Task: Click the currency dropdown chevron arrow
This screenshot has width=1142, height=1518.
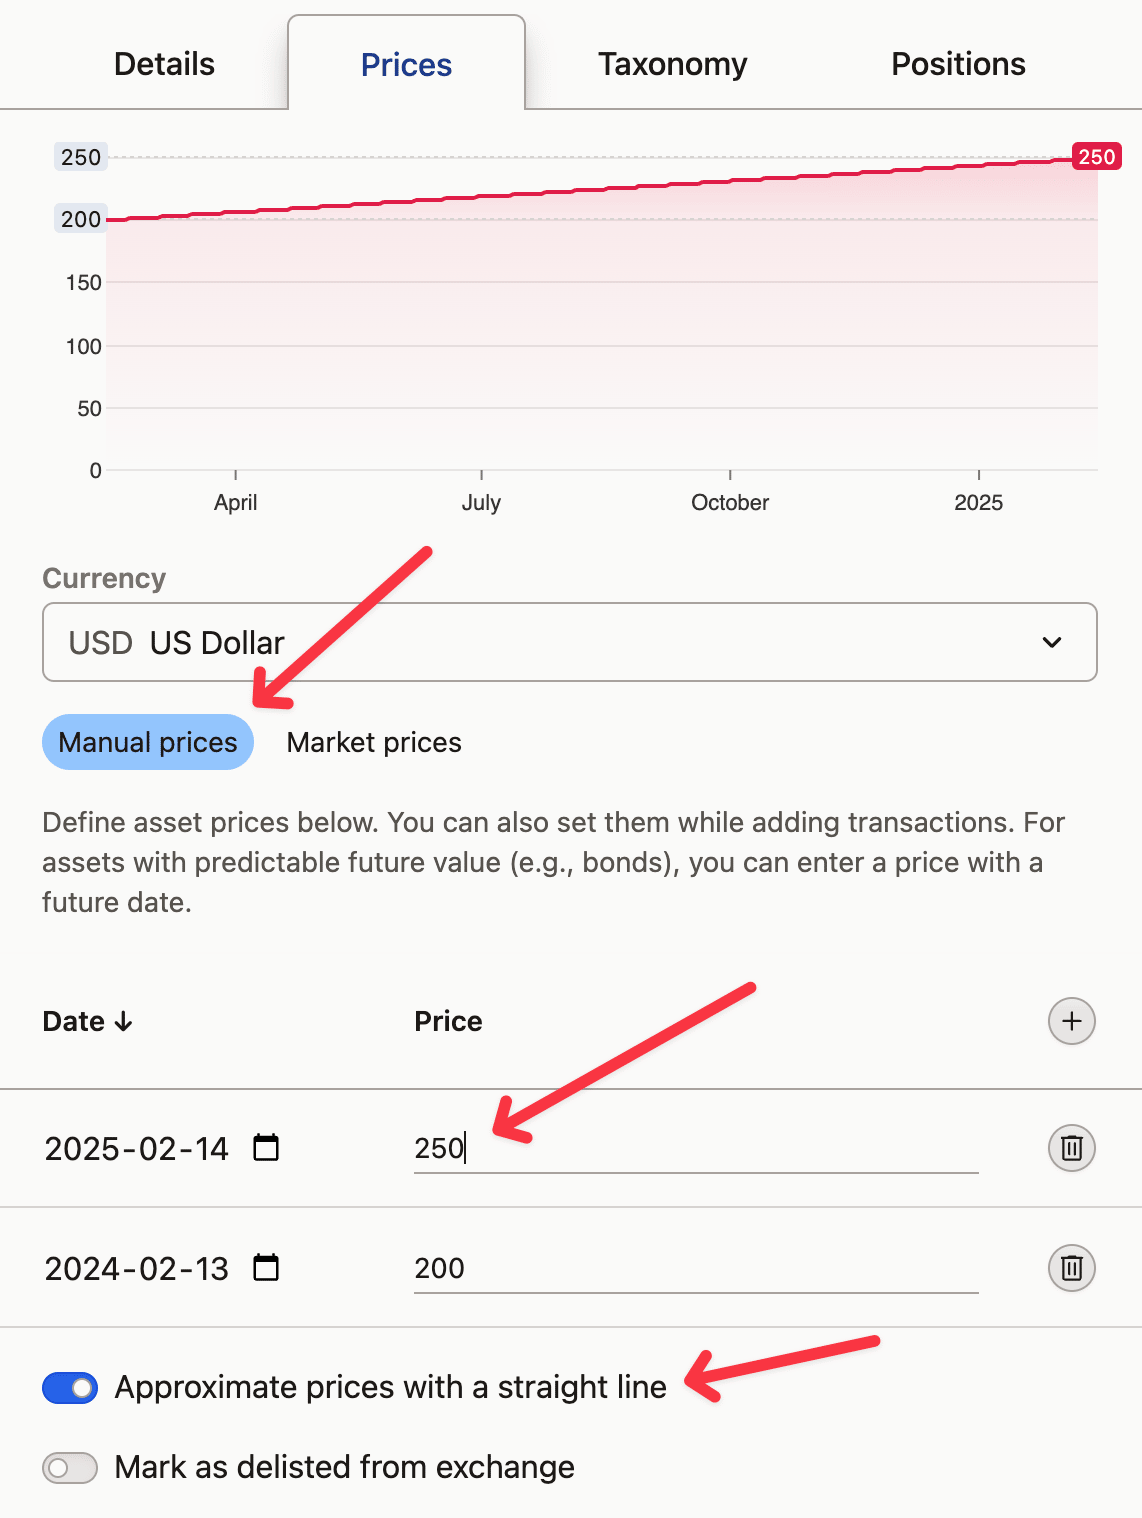Action: tap(1052, 642)
